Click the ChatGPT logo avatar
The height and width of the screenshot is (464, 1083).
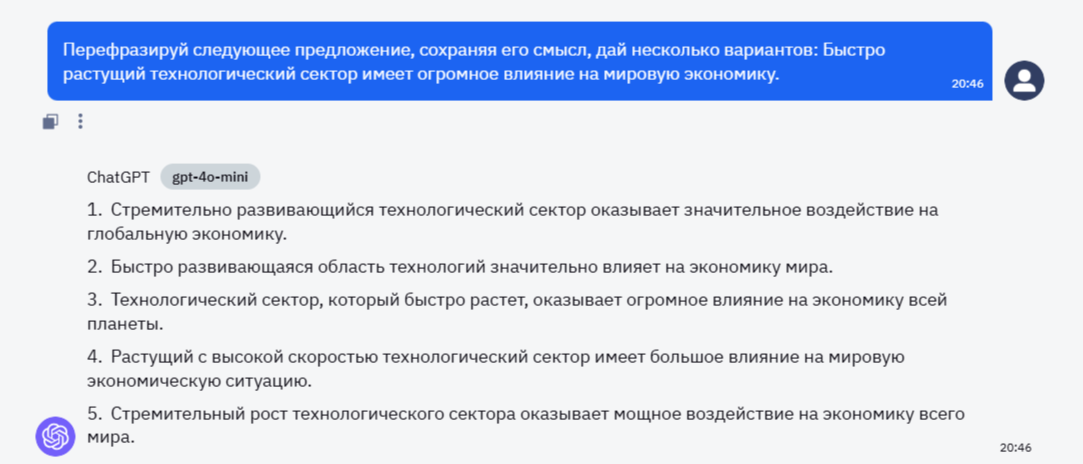pos(55,436)
